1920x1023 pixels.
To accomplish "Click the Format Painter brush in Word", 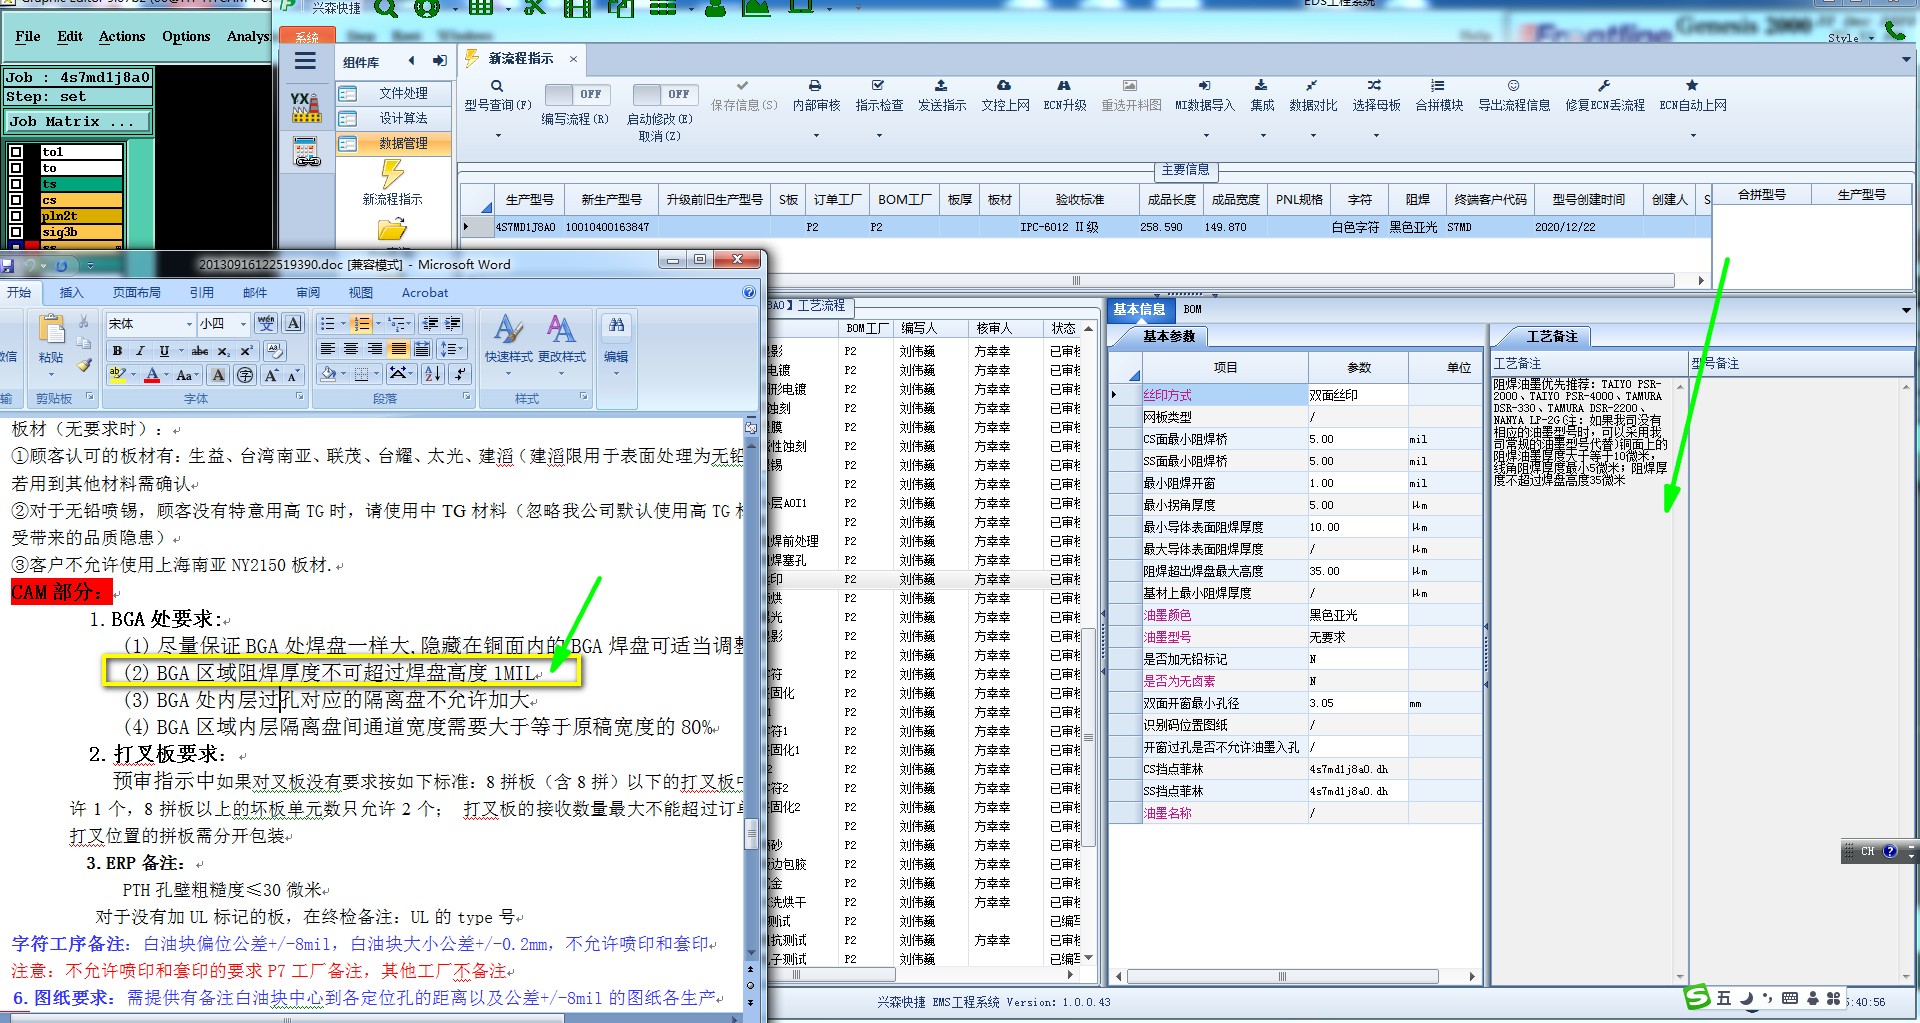I will click(84, 365).
